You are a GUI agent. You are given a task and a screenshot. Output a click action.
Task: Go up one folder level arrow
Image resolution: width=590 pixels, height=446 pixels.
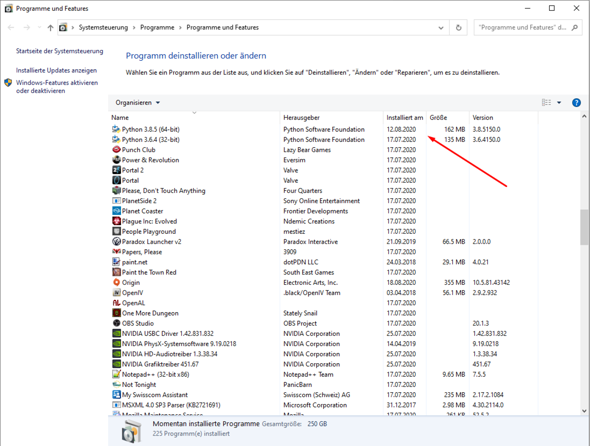click(x=50, y=27)
